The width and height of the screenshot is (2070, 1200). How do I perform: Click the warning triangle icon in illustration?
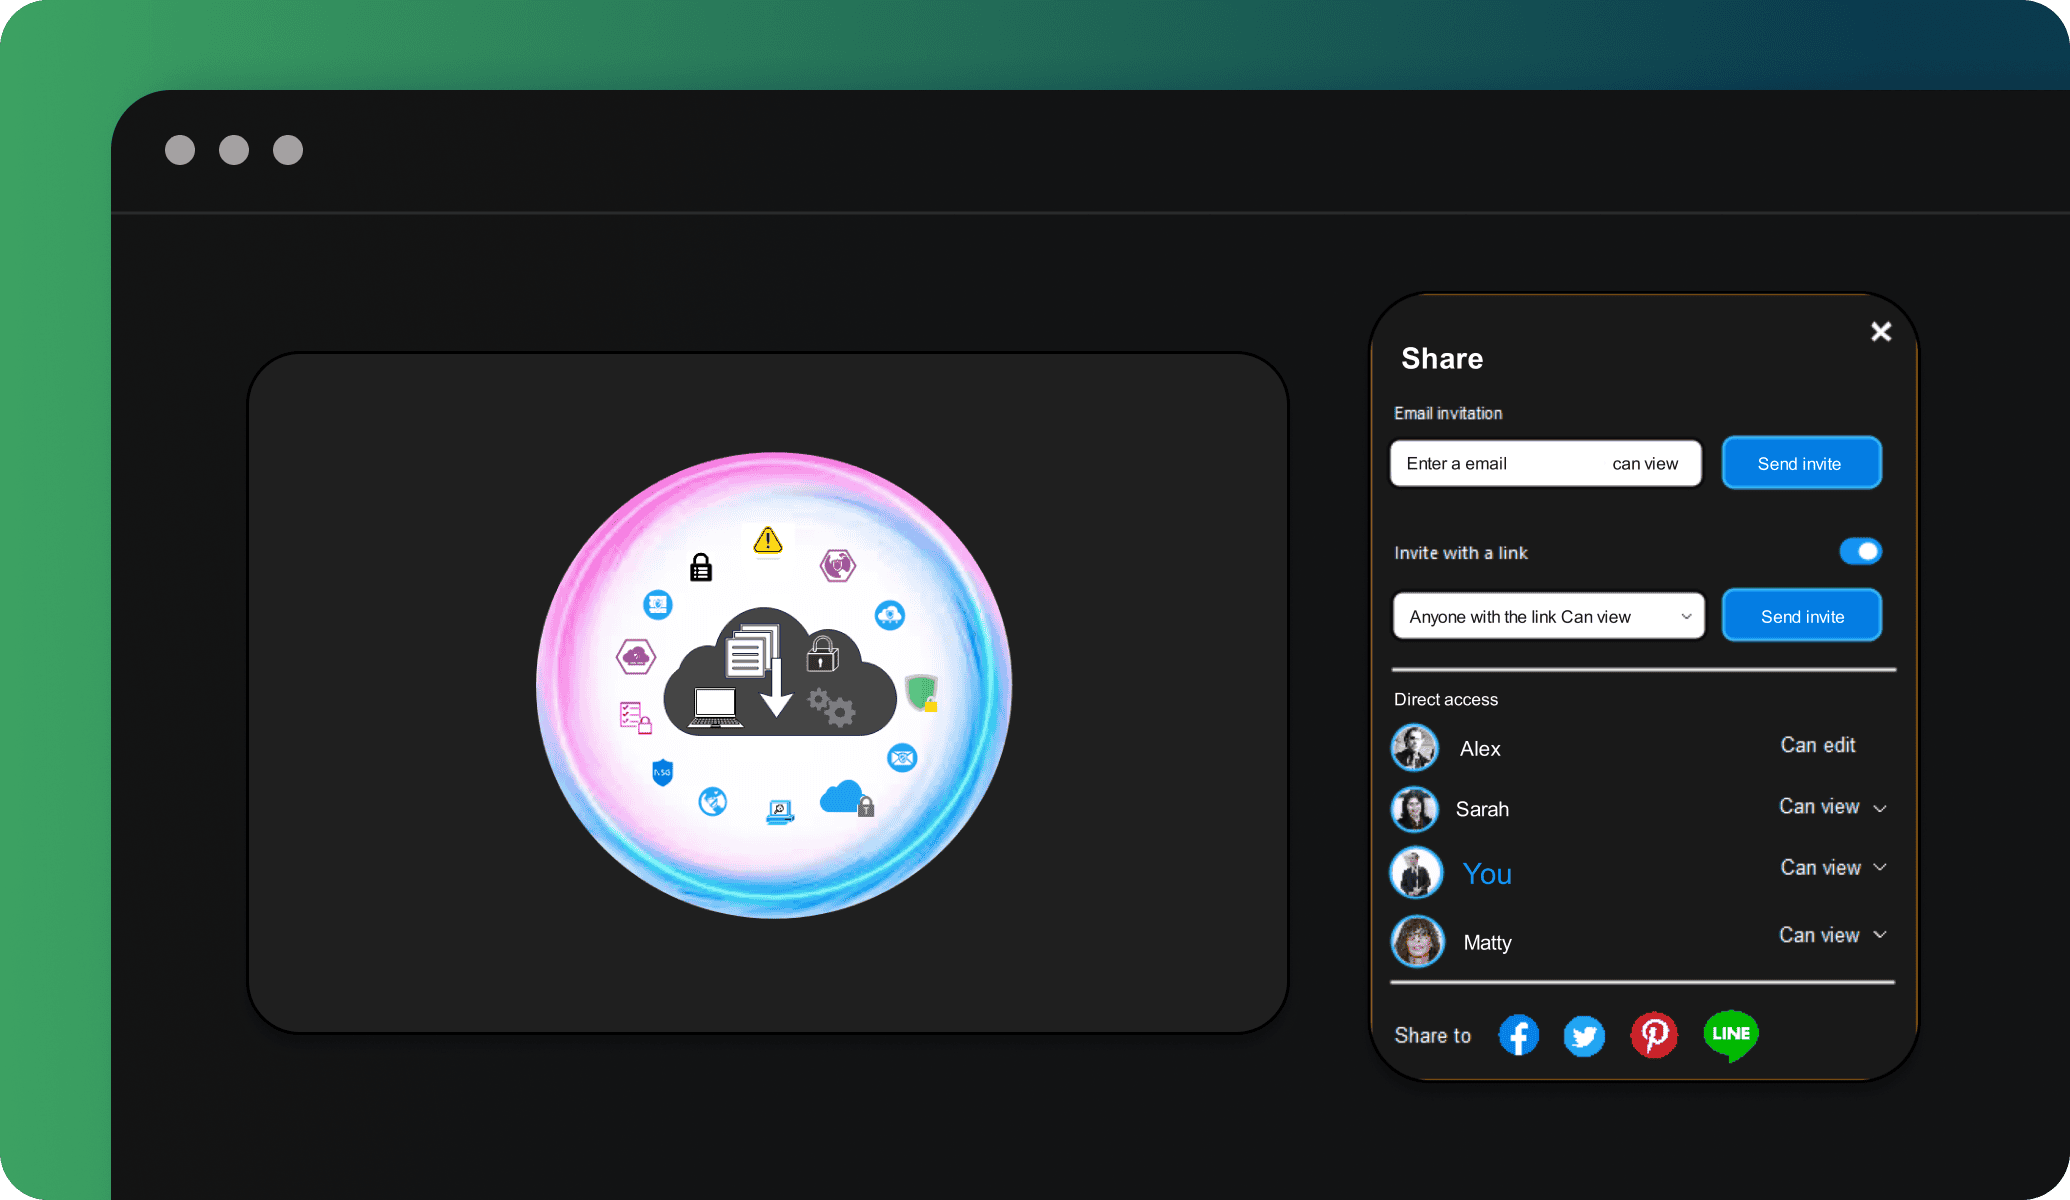[763, 543]
